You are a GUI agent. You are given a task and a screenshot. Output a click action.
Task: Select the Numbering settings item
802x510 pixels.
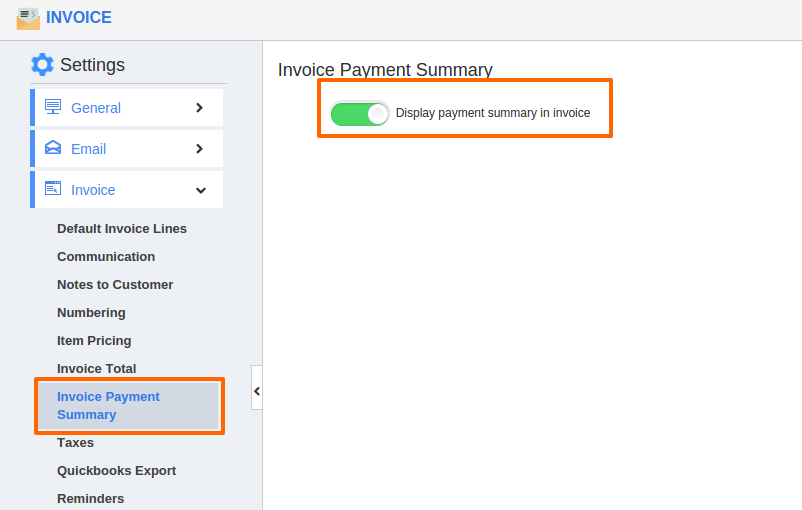point(91,313)
